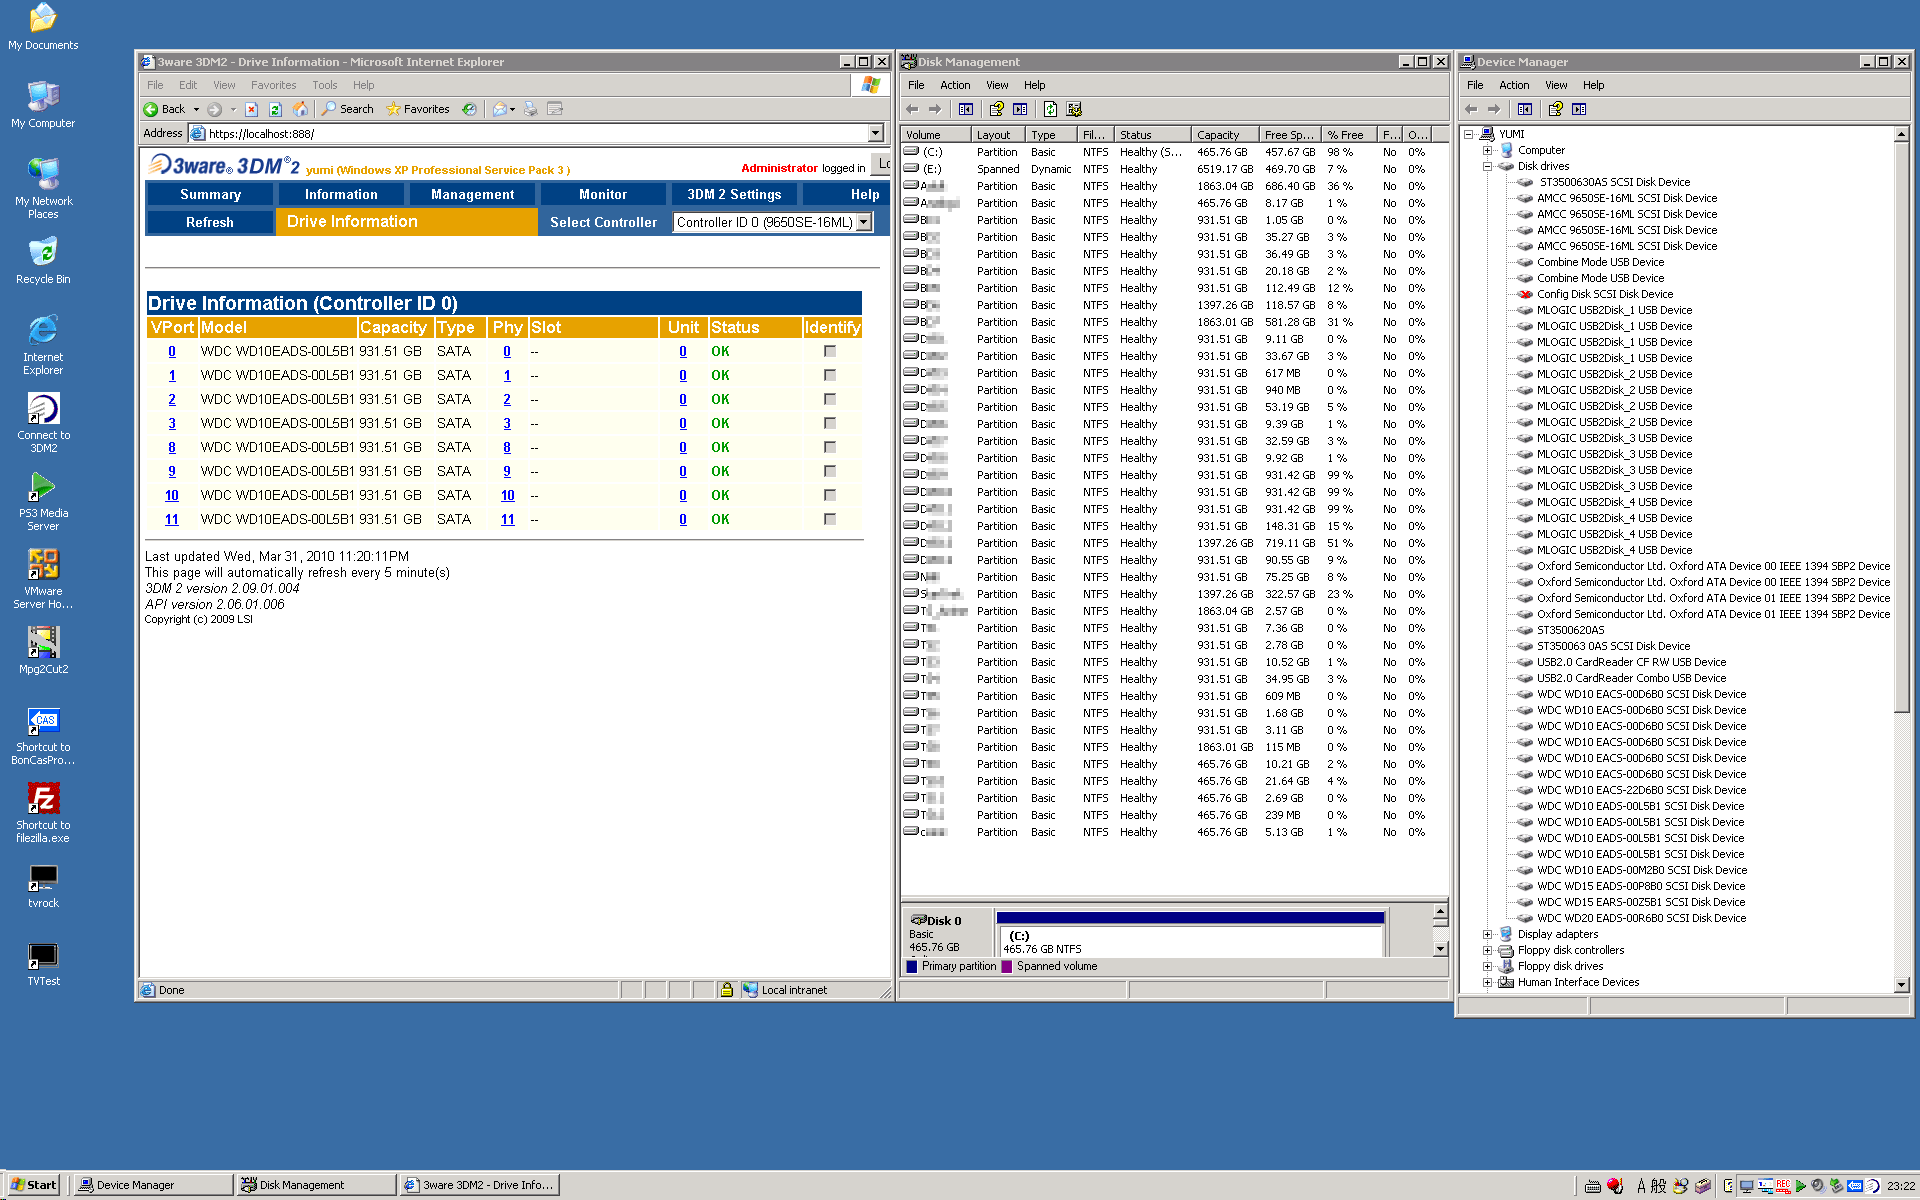Select the Recycle Bin desktop icon
This screenshot has height=1200, width=1920.
click(x=43, y=261)
